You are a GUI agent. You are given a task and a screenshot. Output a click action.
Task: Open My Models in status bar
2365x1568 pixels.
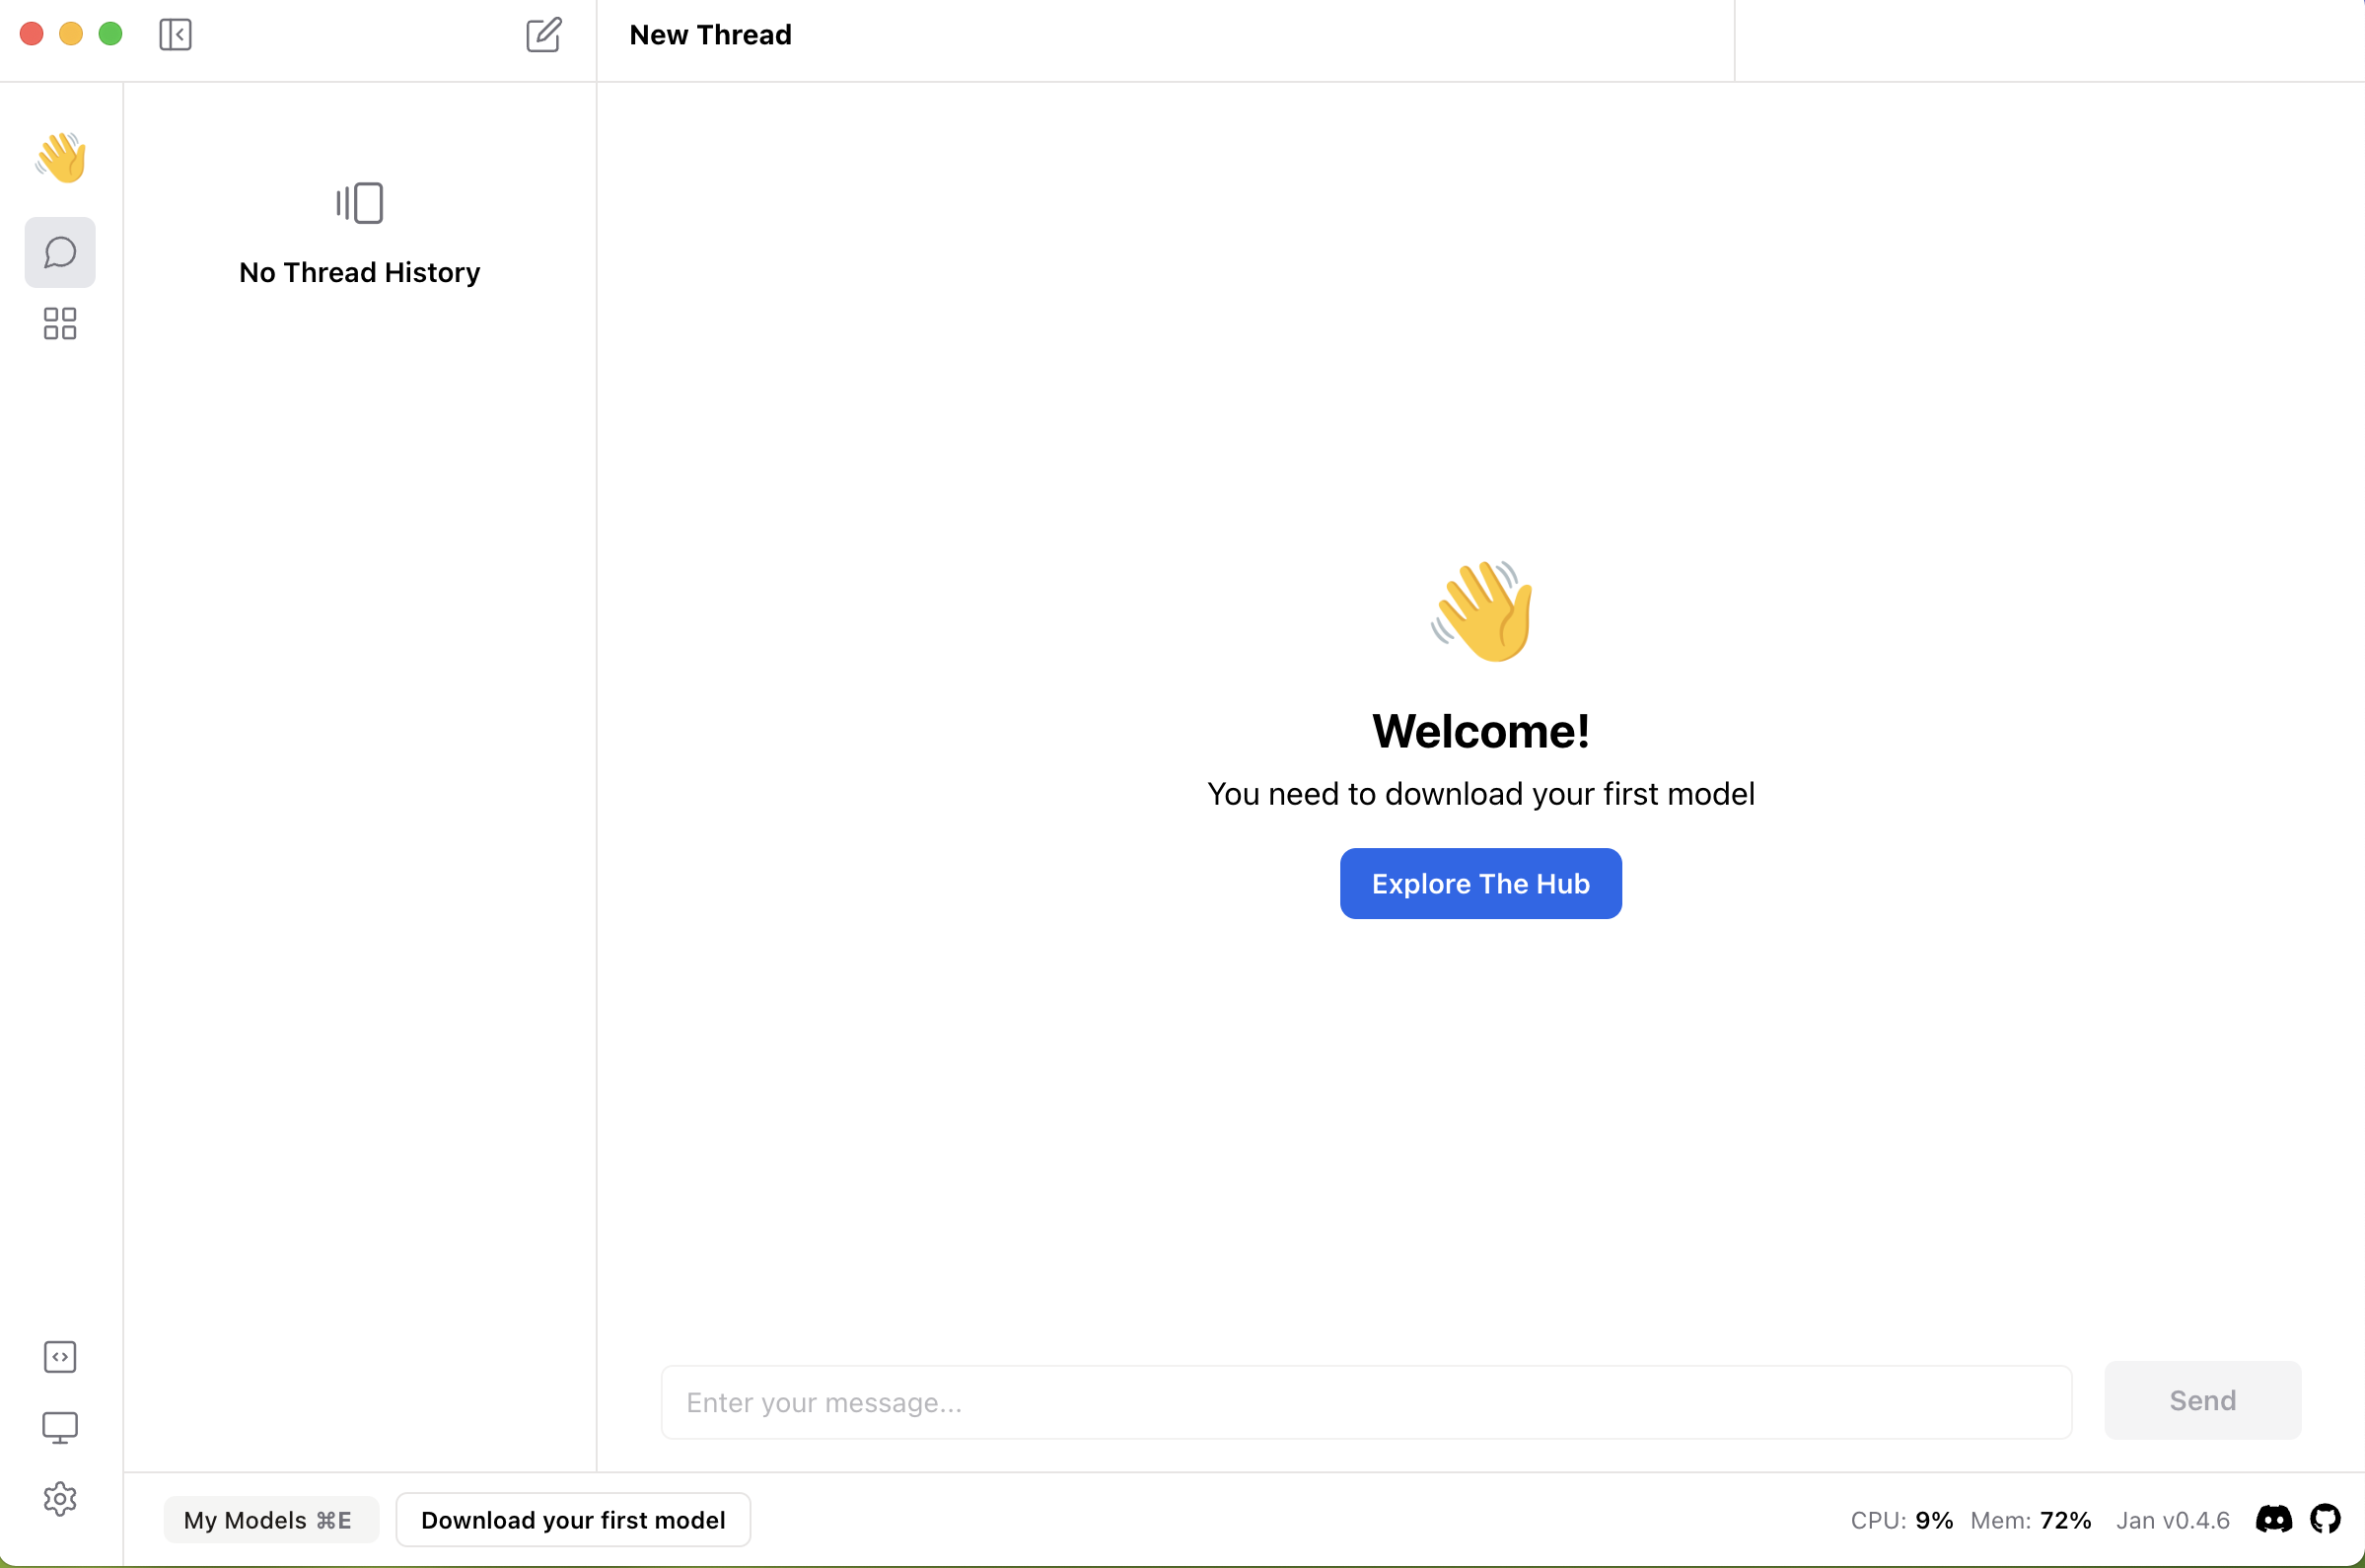(268, 1520)
